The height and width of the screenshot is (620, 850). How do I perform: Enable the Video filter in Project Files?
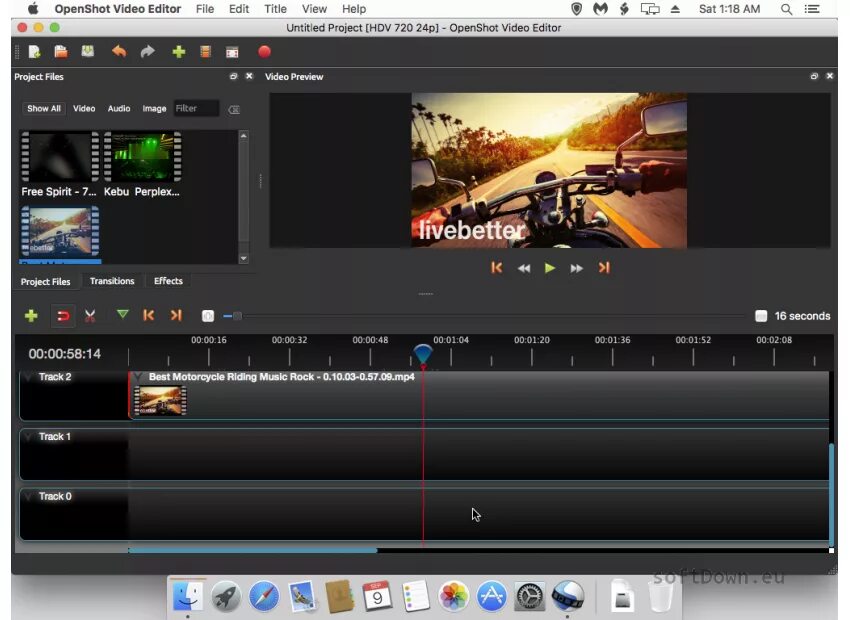[84, 108]
